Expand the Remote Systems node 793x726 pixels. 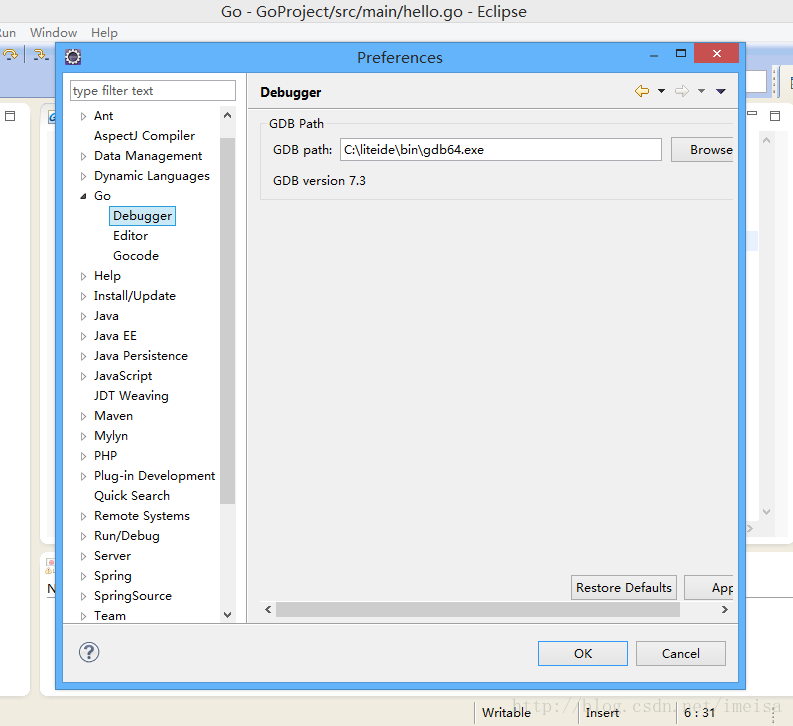point(83,516)
